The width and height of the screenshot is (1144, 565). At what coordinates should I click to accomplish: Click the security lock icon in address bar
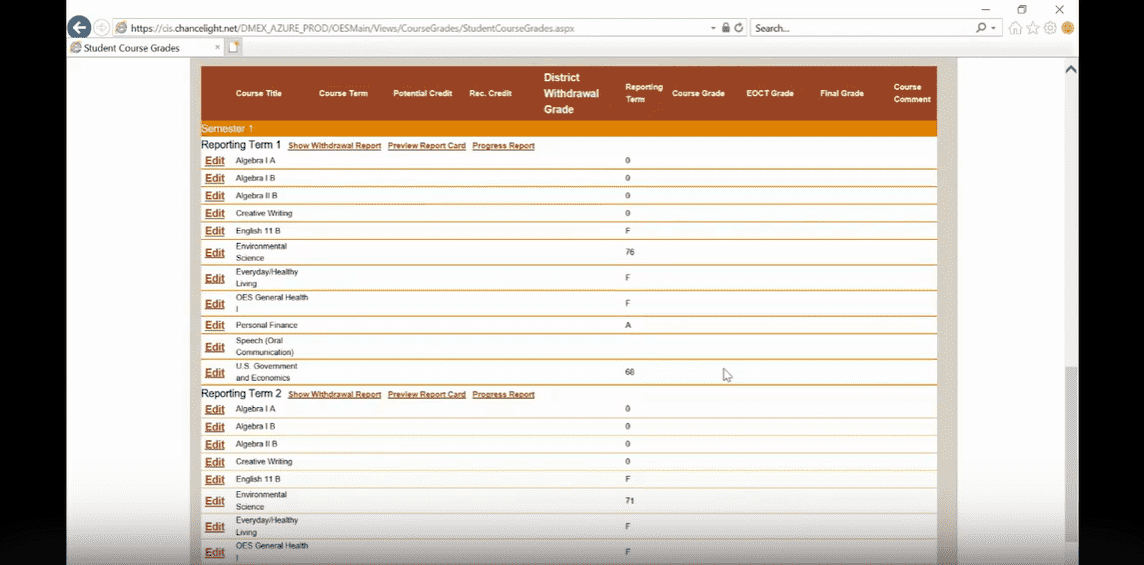coord(726,28)
